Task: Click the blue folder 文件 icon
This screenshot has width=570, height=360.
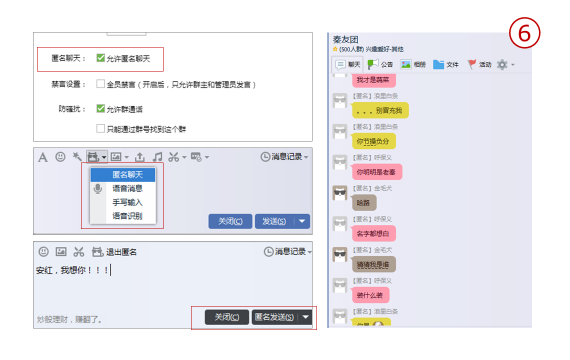Action: click(438, 64)
